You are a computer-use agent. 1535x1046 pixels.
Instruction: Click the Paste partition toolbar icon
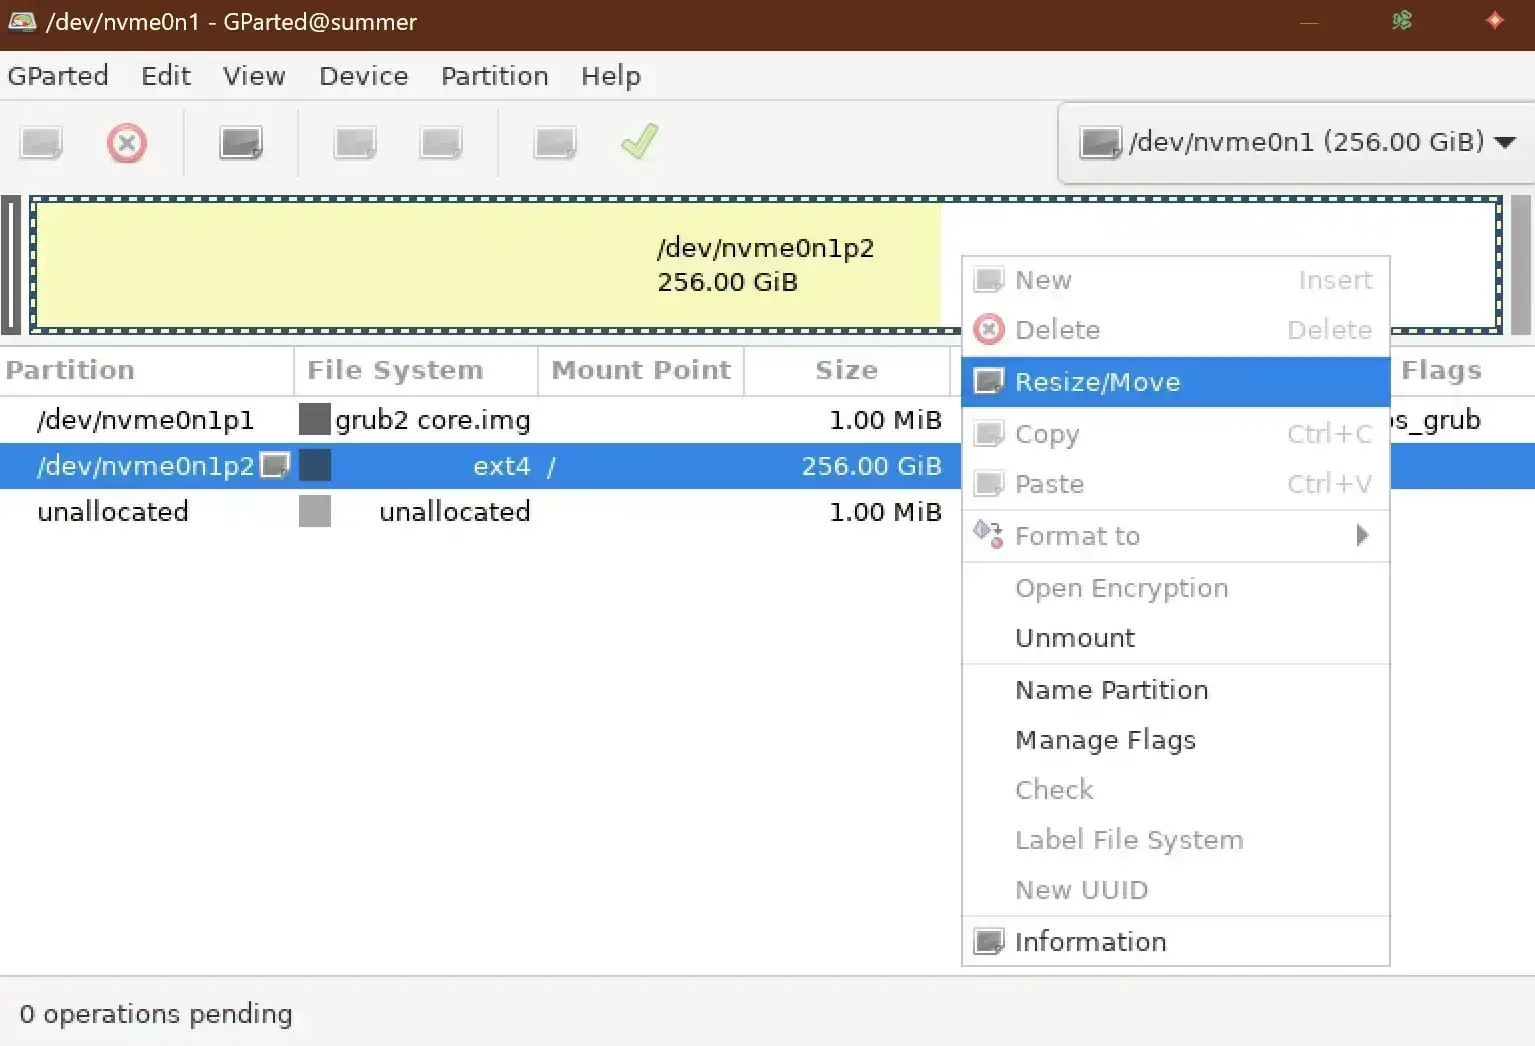[441, 143]
